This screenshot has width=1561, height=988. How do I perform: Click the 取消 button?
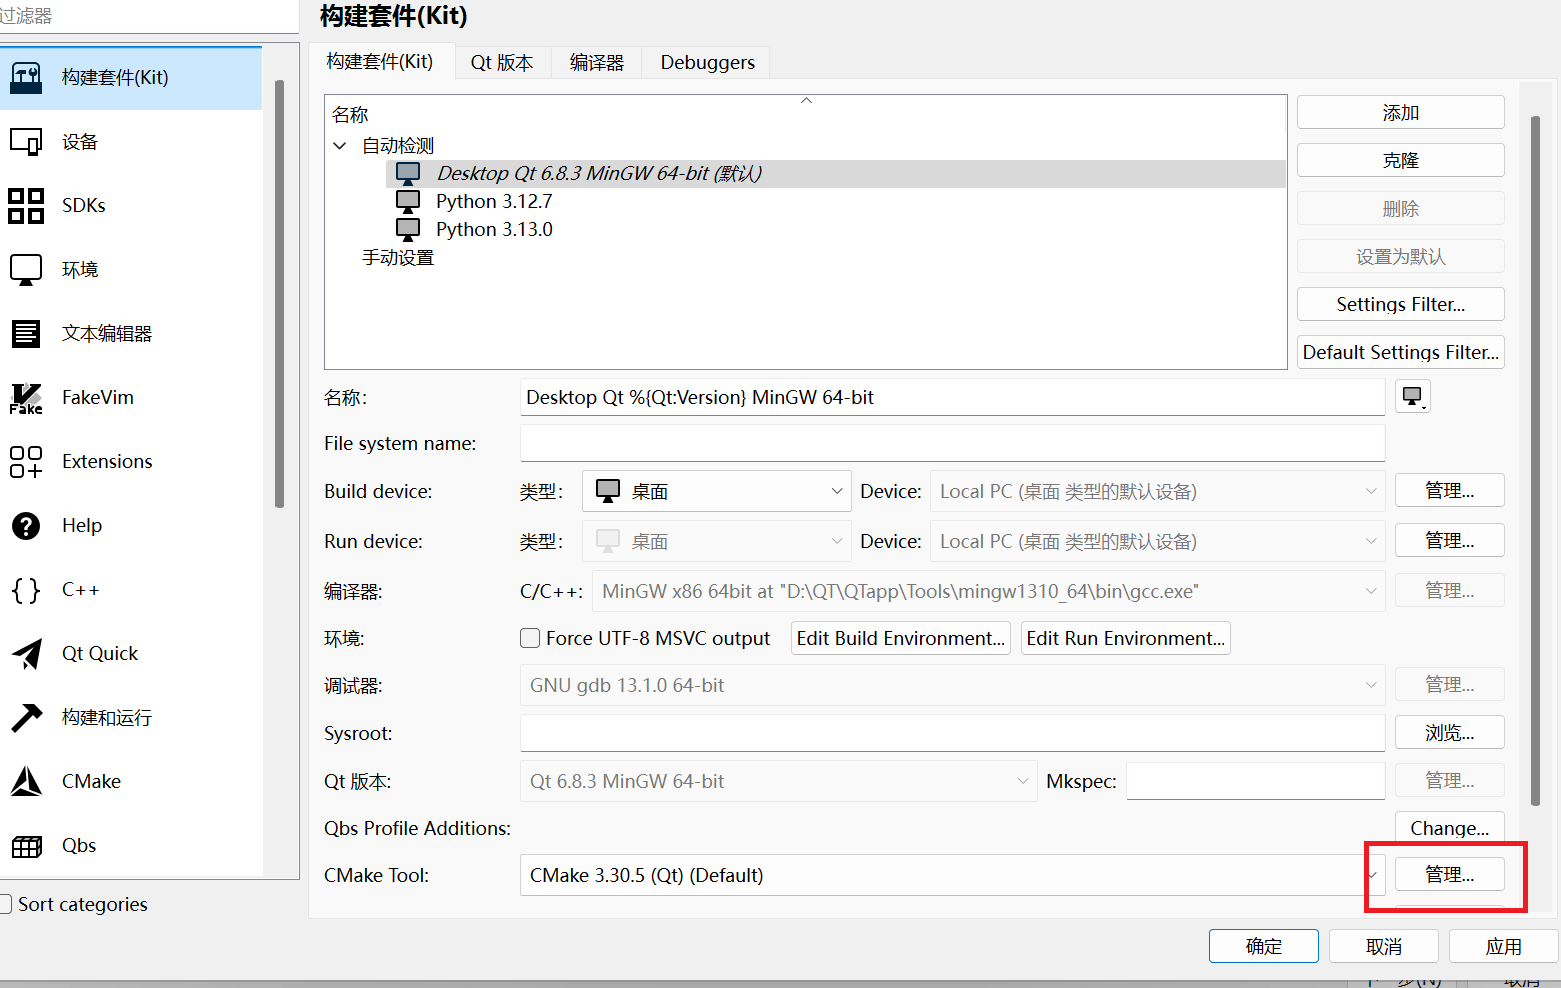point(1384,946)
